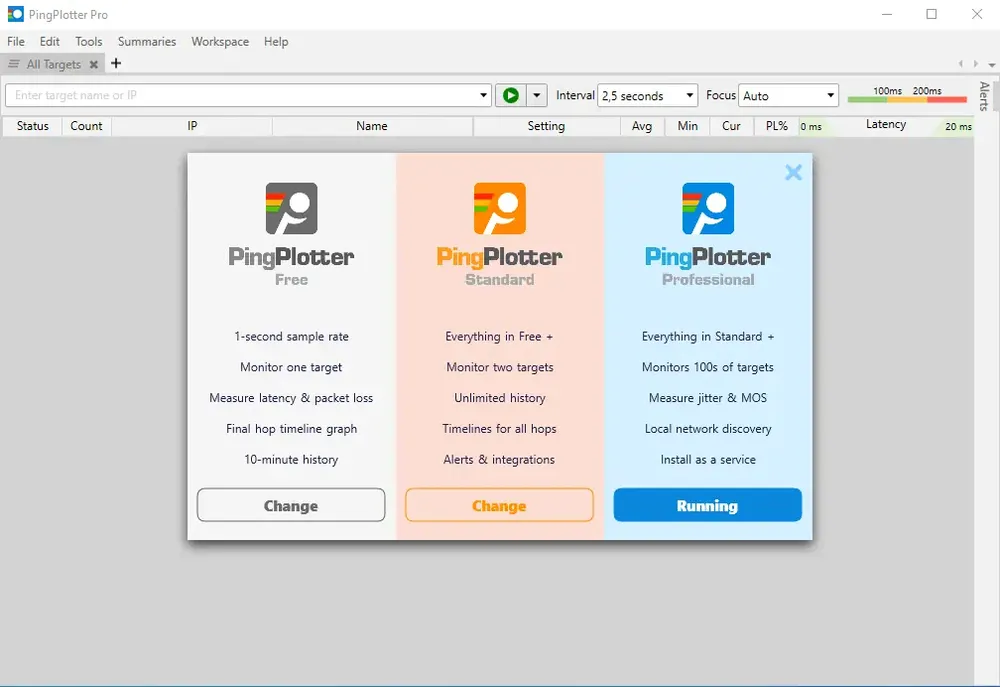Image resolution: width=1000 pixels, height=687 pixels.
Task: Sort by the PL% column header
Action: [777, 126]
